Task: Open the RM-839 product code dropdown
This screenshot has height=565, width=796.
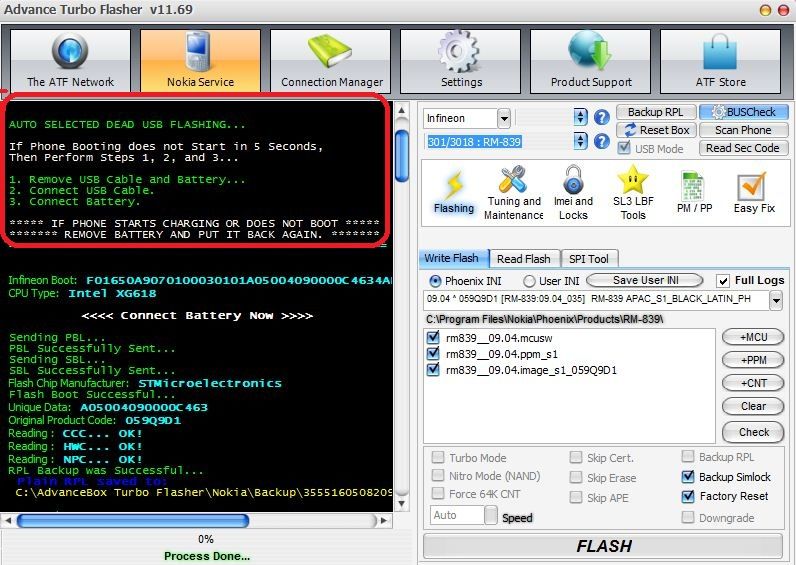Action: [776, 300]
